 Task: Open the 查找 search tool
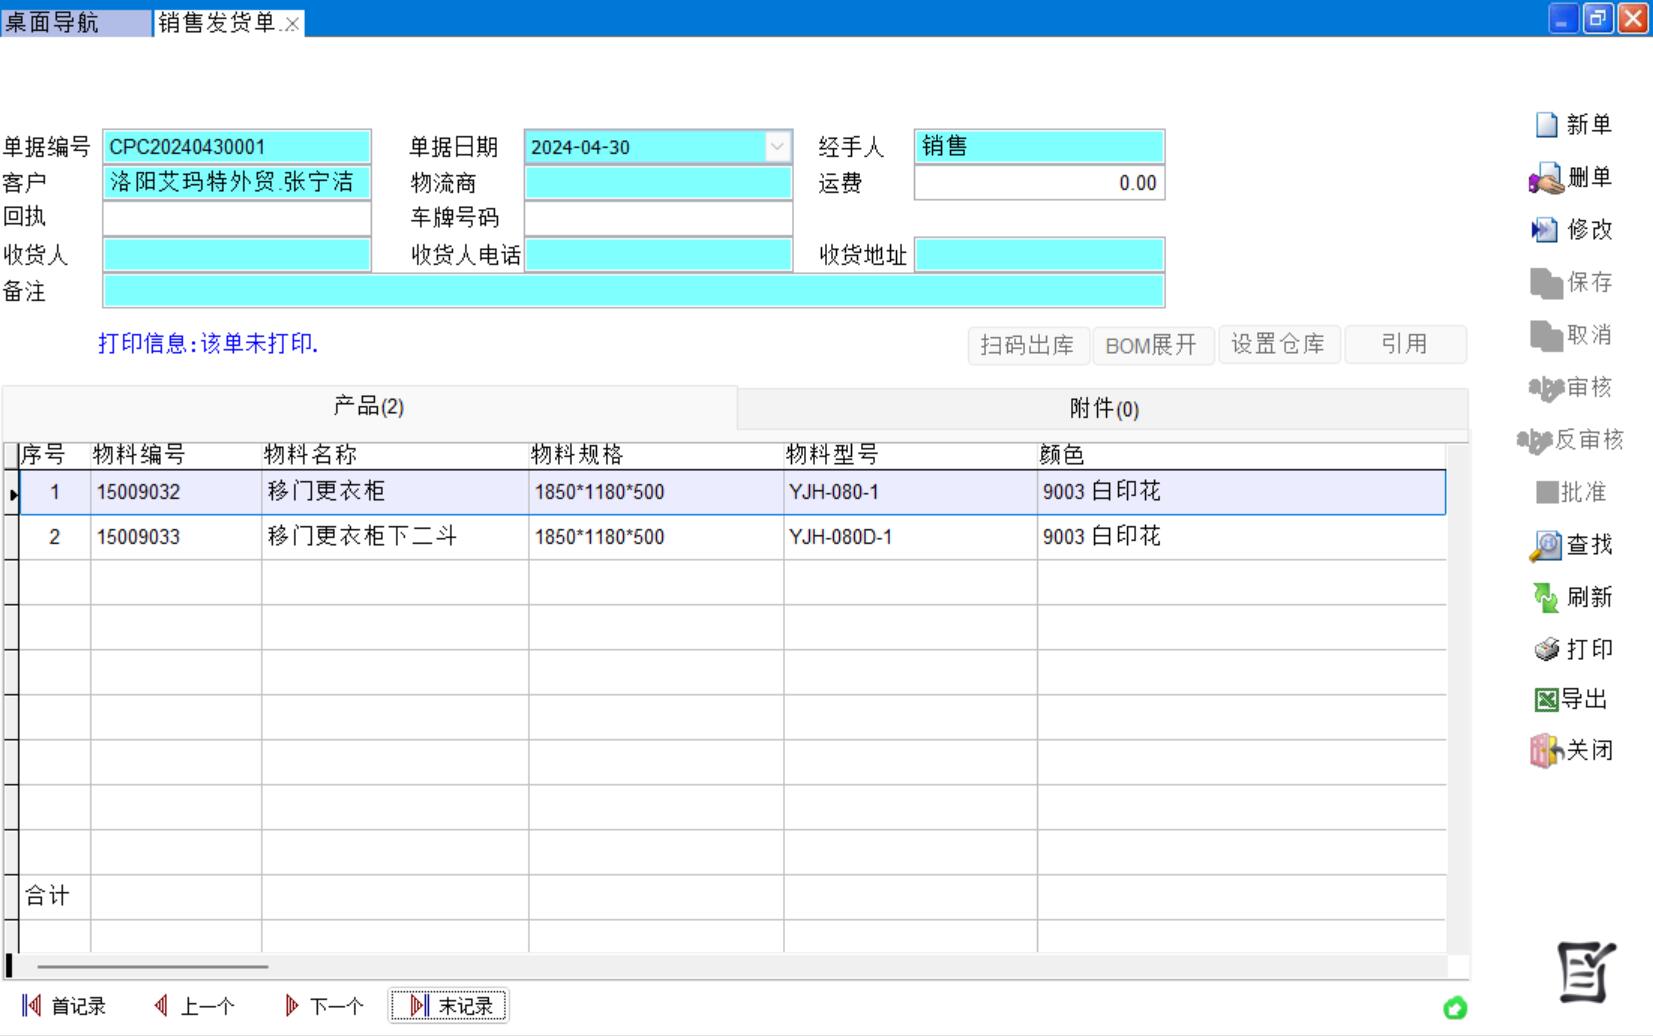tap(1546, 545)
